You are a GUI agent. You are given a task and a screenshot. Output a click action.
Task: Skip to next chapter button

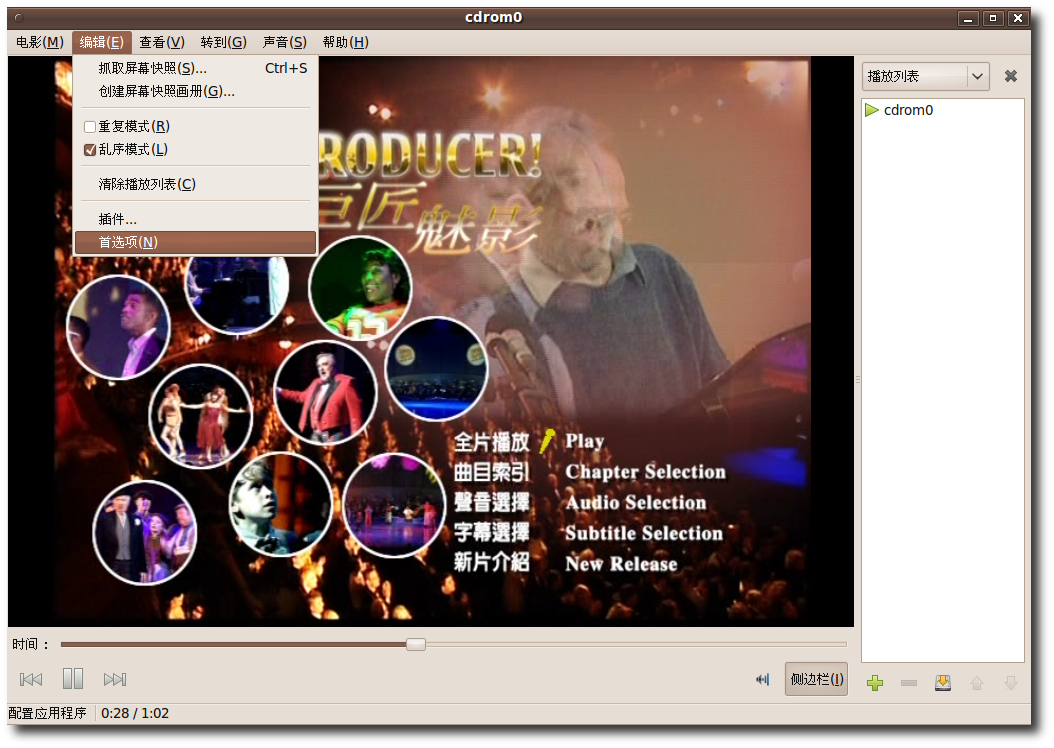point(115,679)
